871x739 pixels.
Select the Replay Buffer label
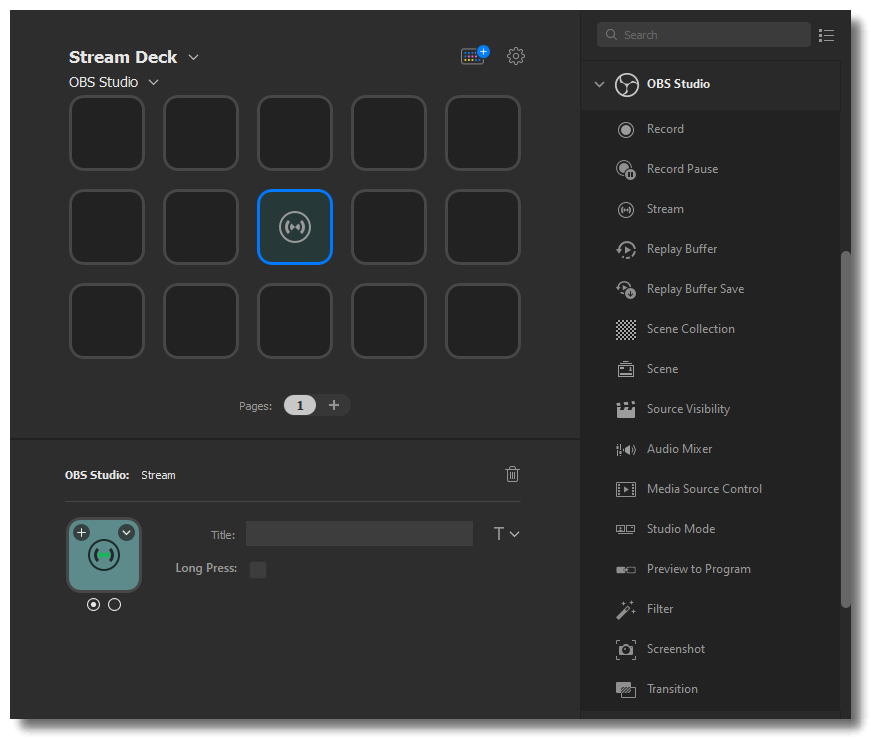click(682, 249)
